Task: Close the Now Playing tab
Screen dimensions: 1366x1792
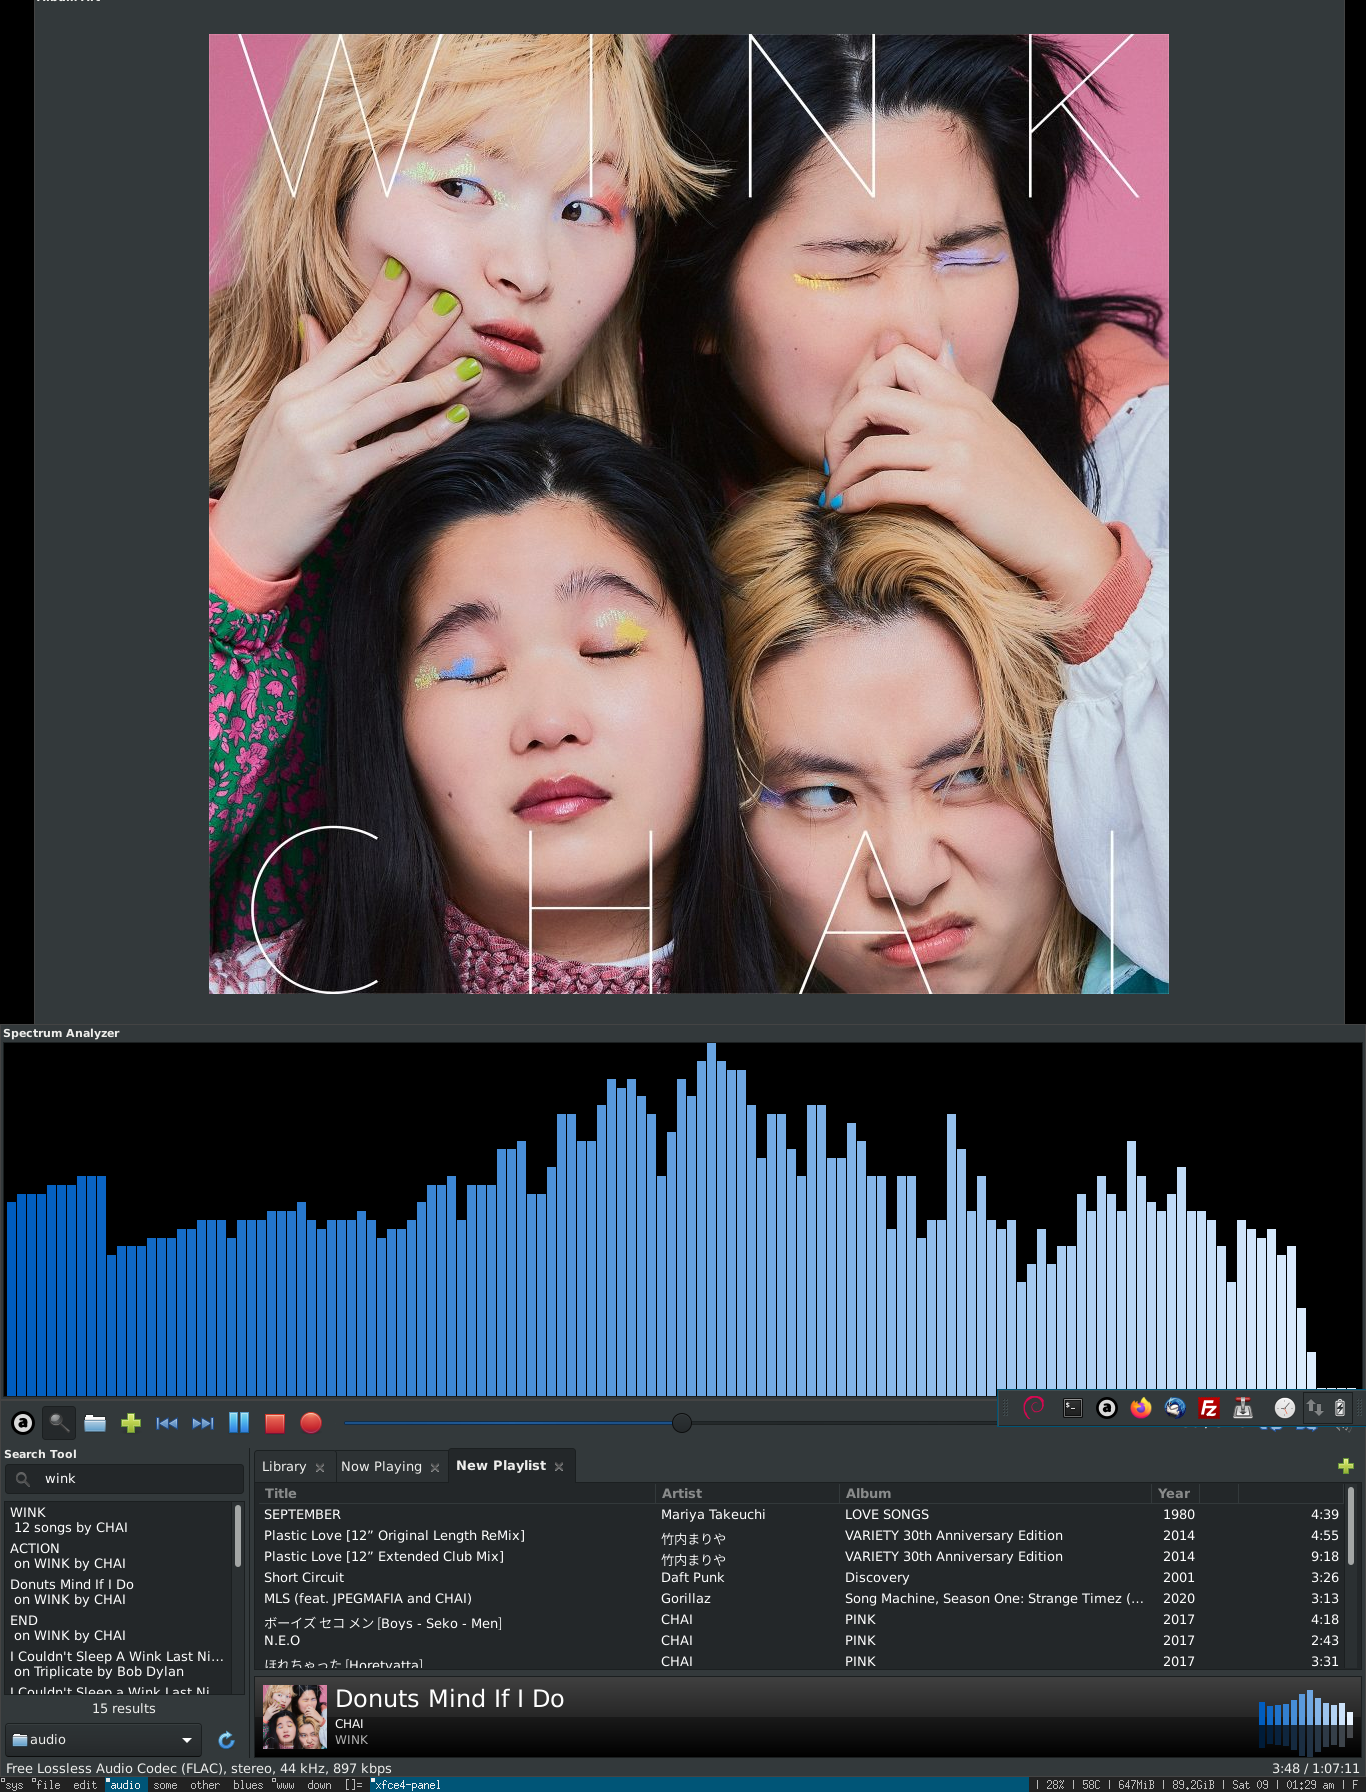Action: coord(435,1468)
